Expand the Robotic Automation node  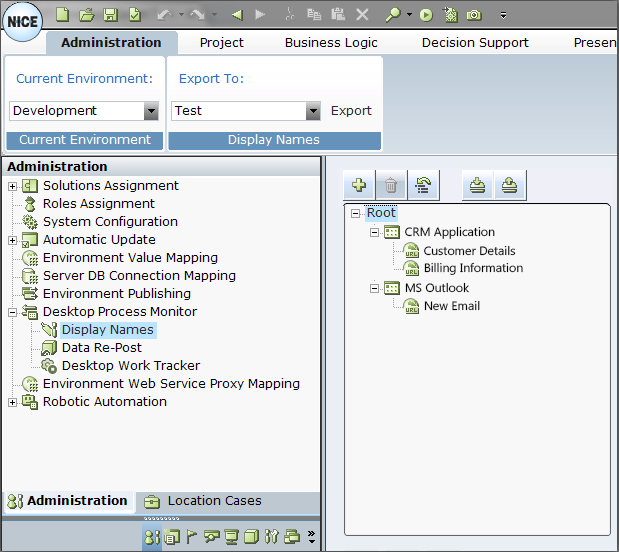coord(12,402)
